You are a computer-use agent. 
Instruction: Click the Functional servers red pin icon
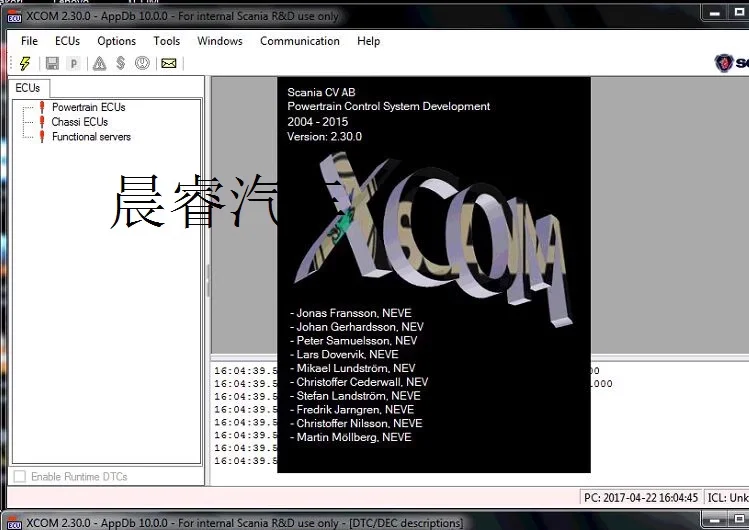(42, 137)
